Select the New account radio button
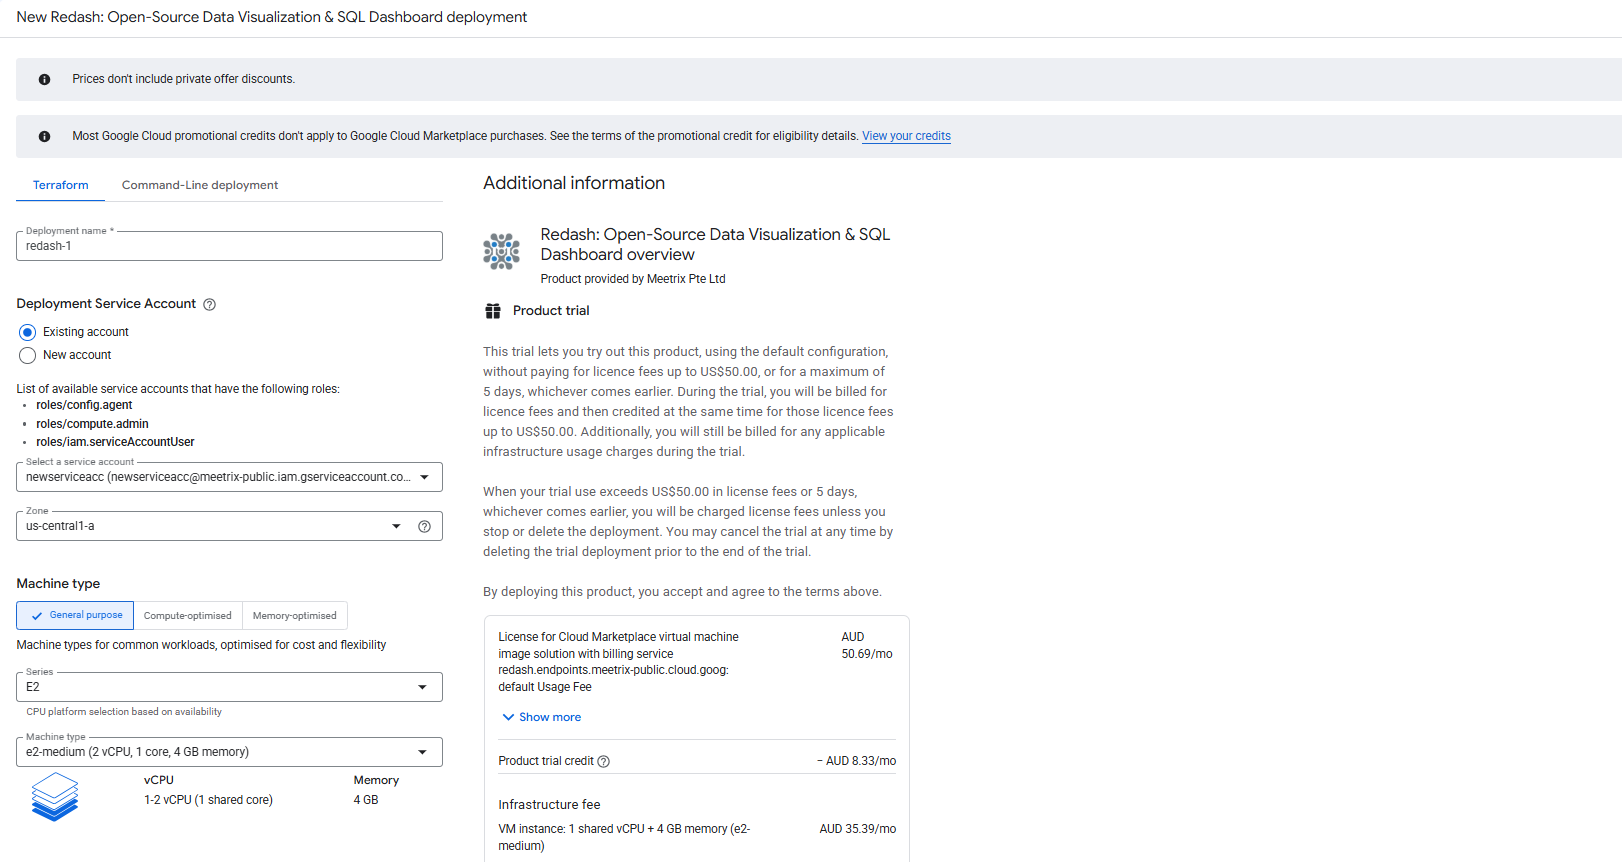This screenshot has width=1622, height=862. point(28,355)
